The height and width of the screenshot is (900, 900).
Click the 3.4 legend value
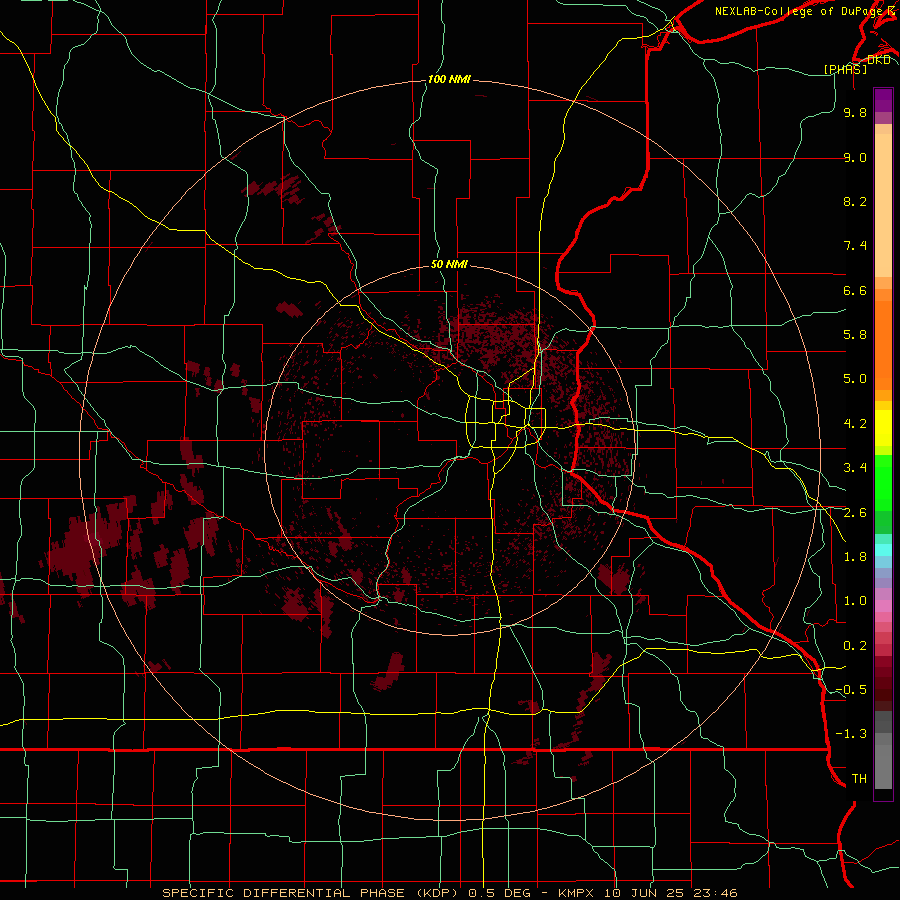855,468
